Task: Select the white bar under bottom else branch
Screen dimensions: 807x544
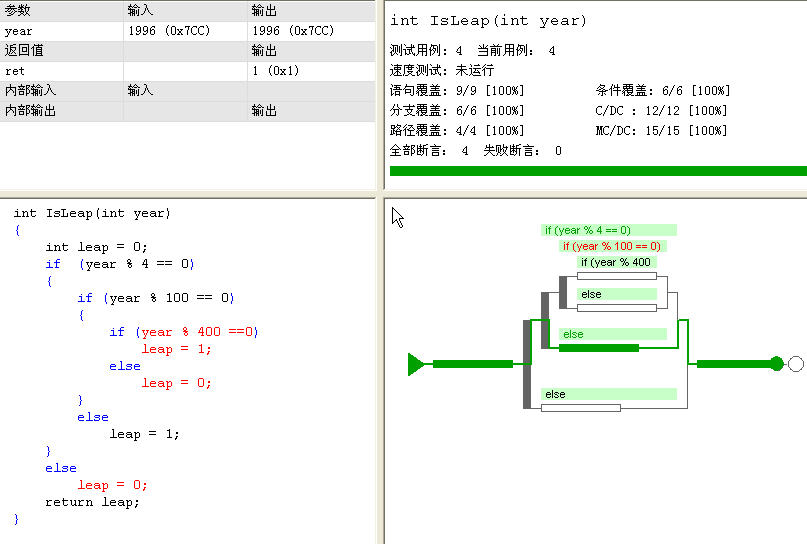Action: pyautogui.click(x=580, y=408)
